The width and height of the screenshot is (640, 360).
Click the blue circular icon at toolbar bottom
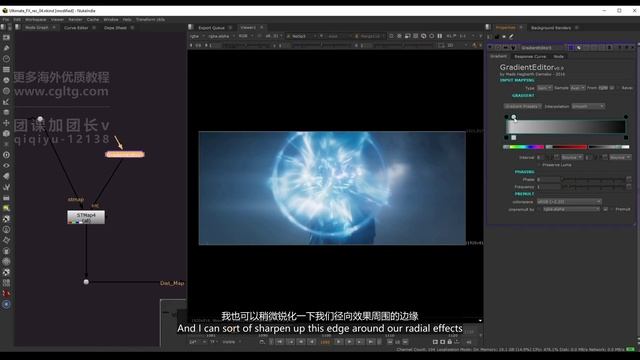pos(6,304)
